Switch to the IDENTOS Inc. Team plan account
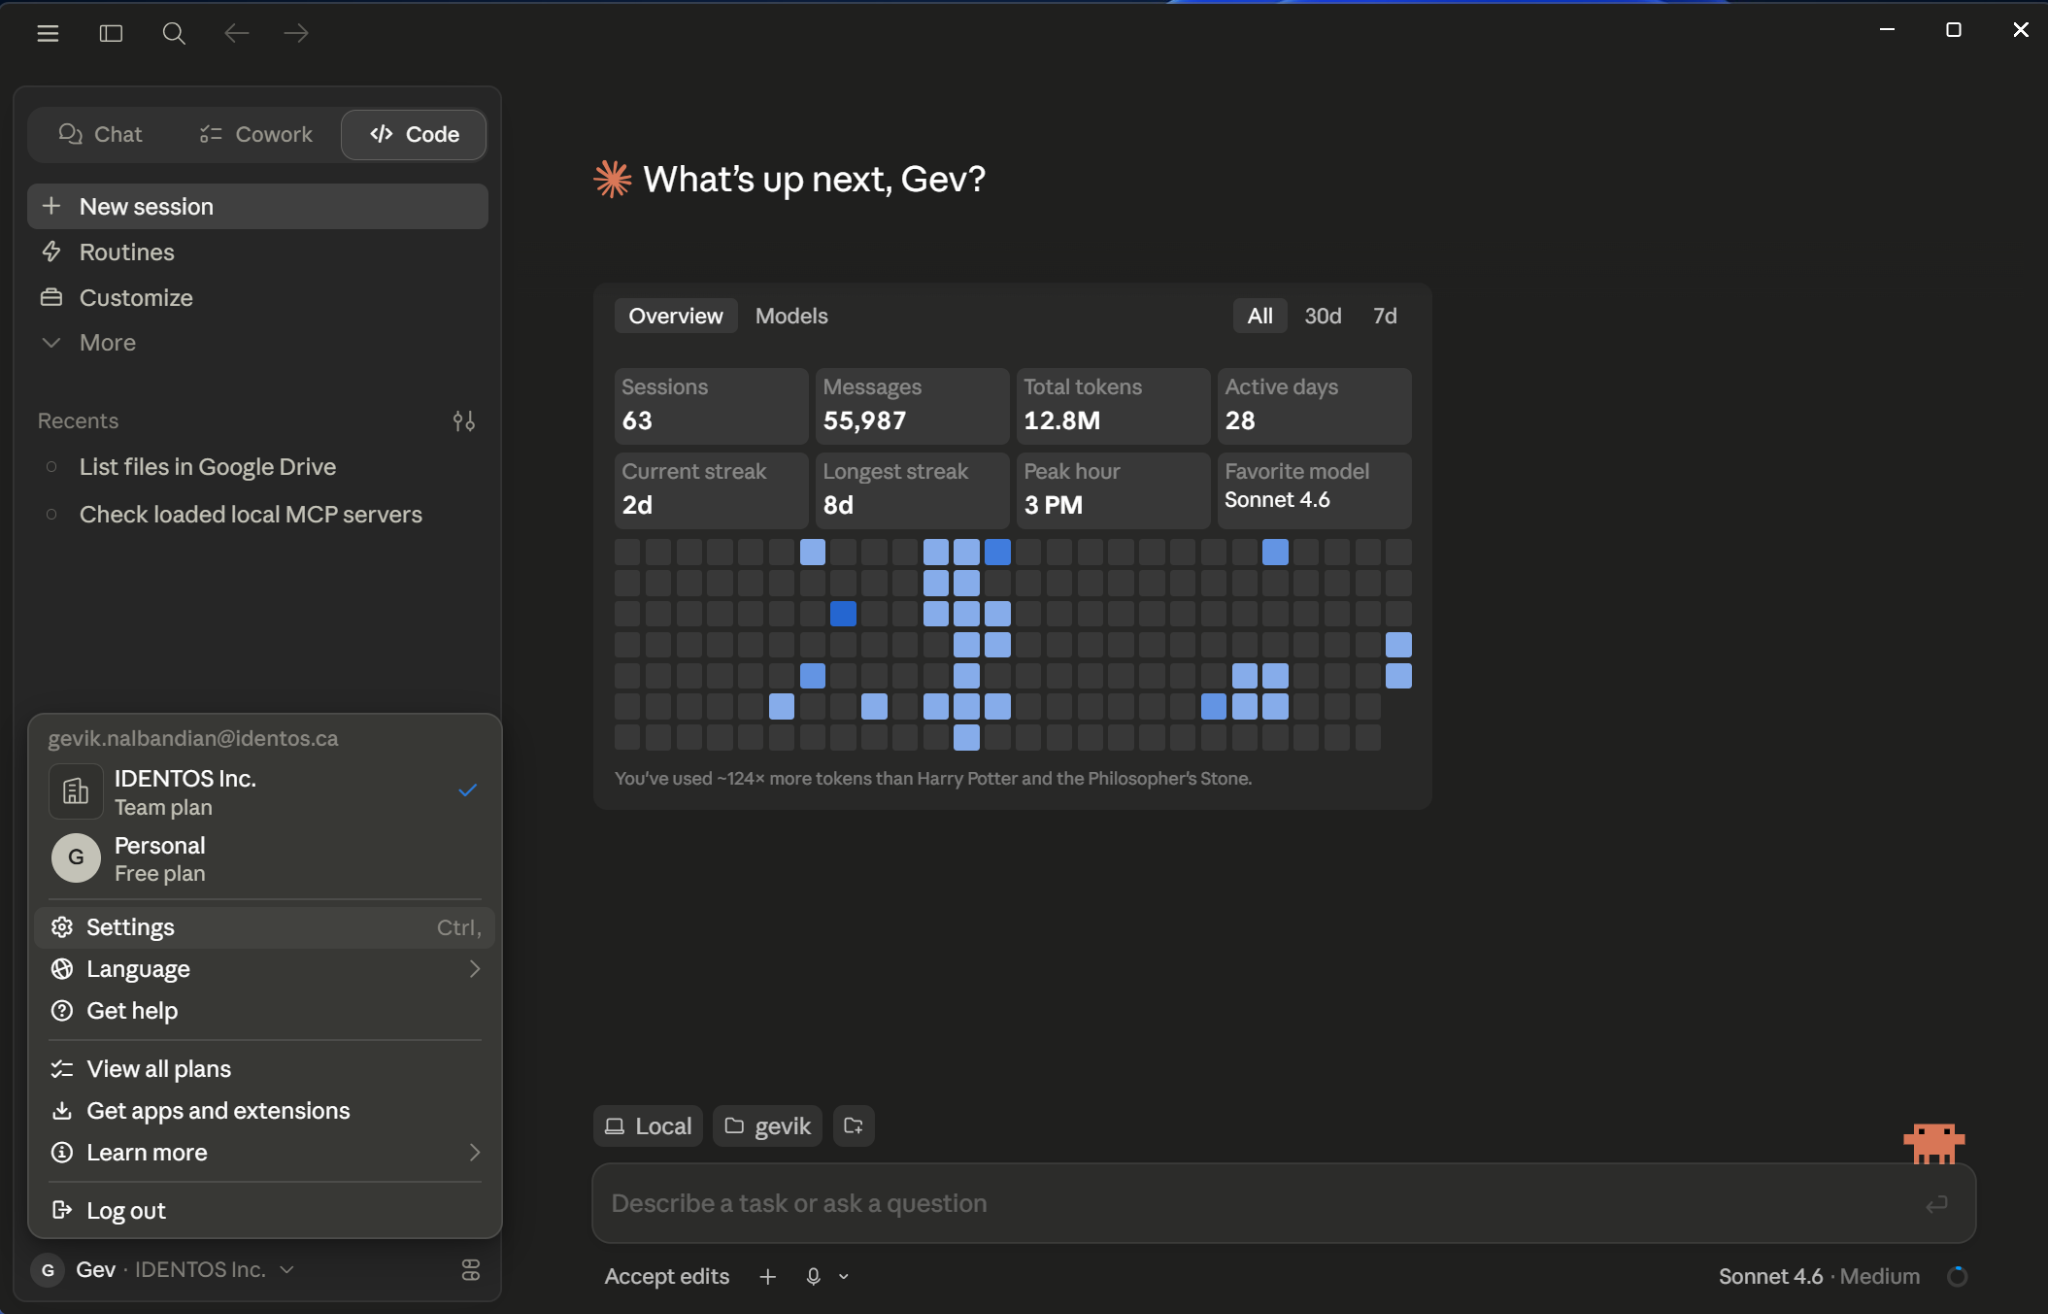This screenshot has height=1314, width=2048. (265, 792)
